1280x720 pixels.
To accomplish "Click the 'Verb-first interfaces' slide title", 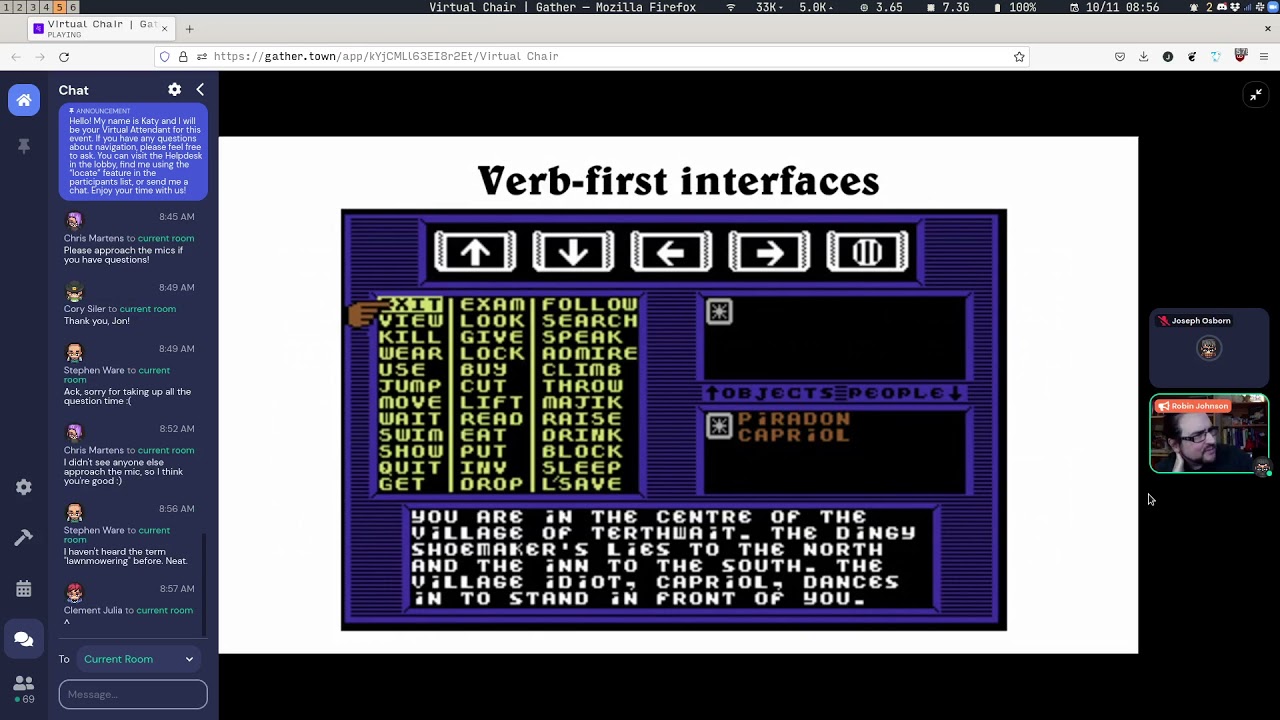I will click(x=678, y=181).
